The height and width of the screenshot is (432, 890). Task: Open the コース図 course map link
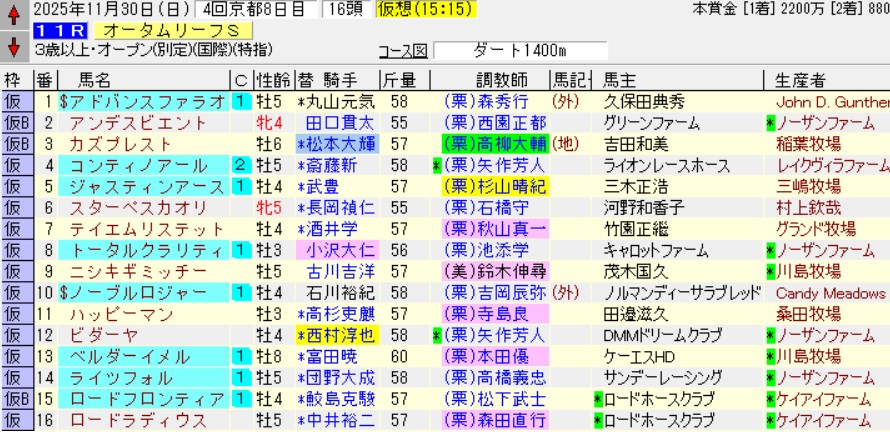402,50
